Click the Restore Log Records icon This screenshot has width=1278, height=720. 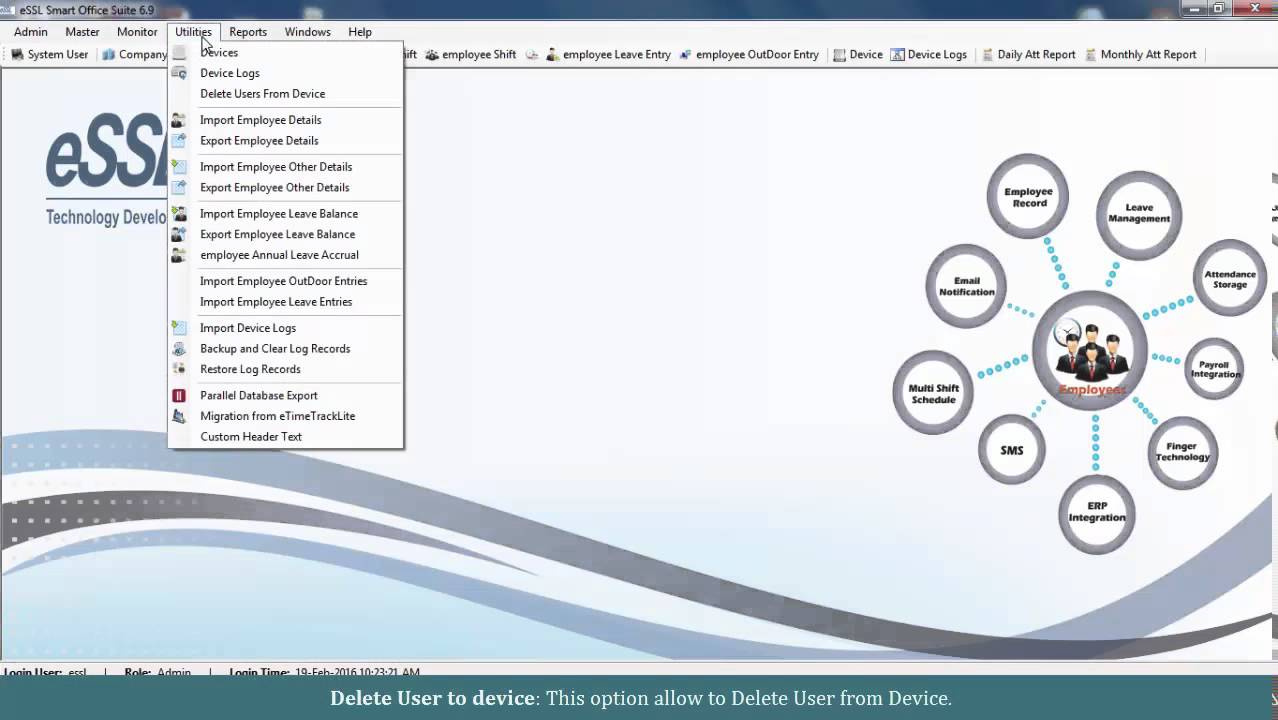(179, 370)
